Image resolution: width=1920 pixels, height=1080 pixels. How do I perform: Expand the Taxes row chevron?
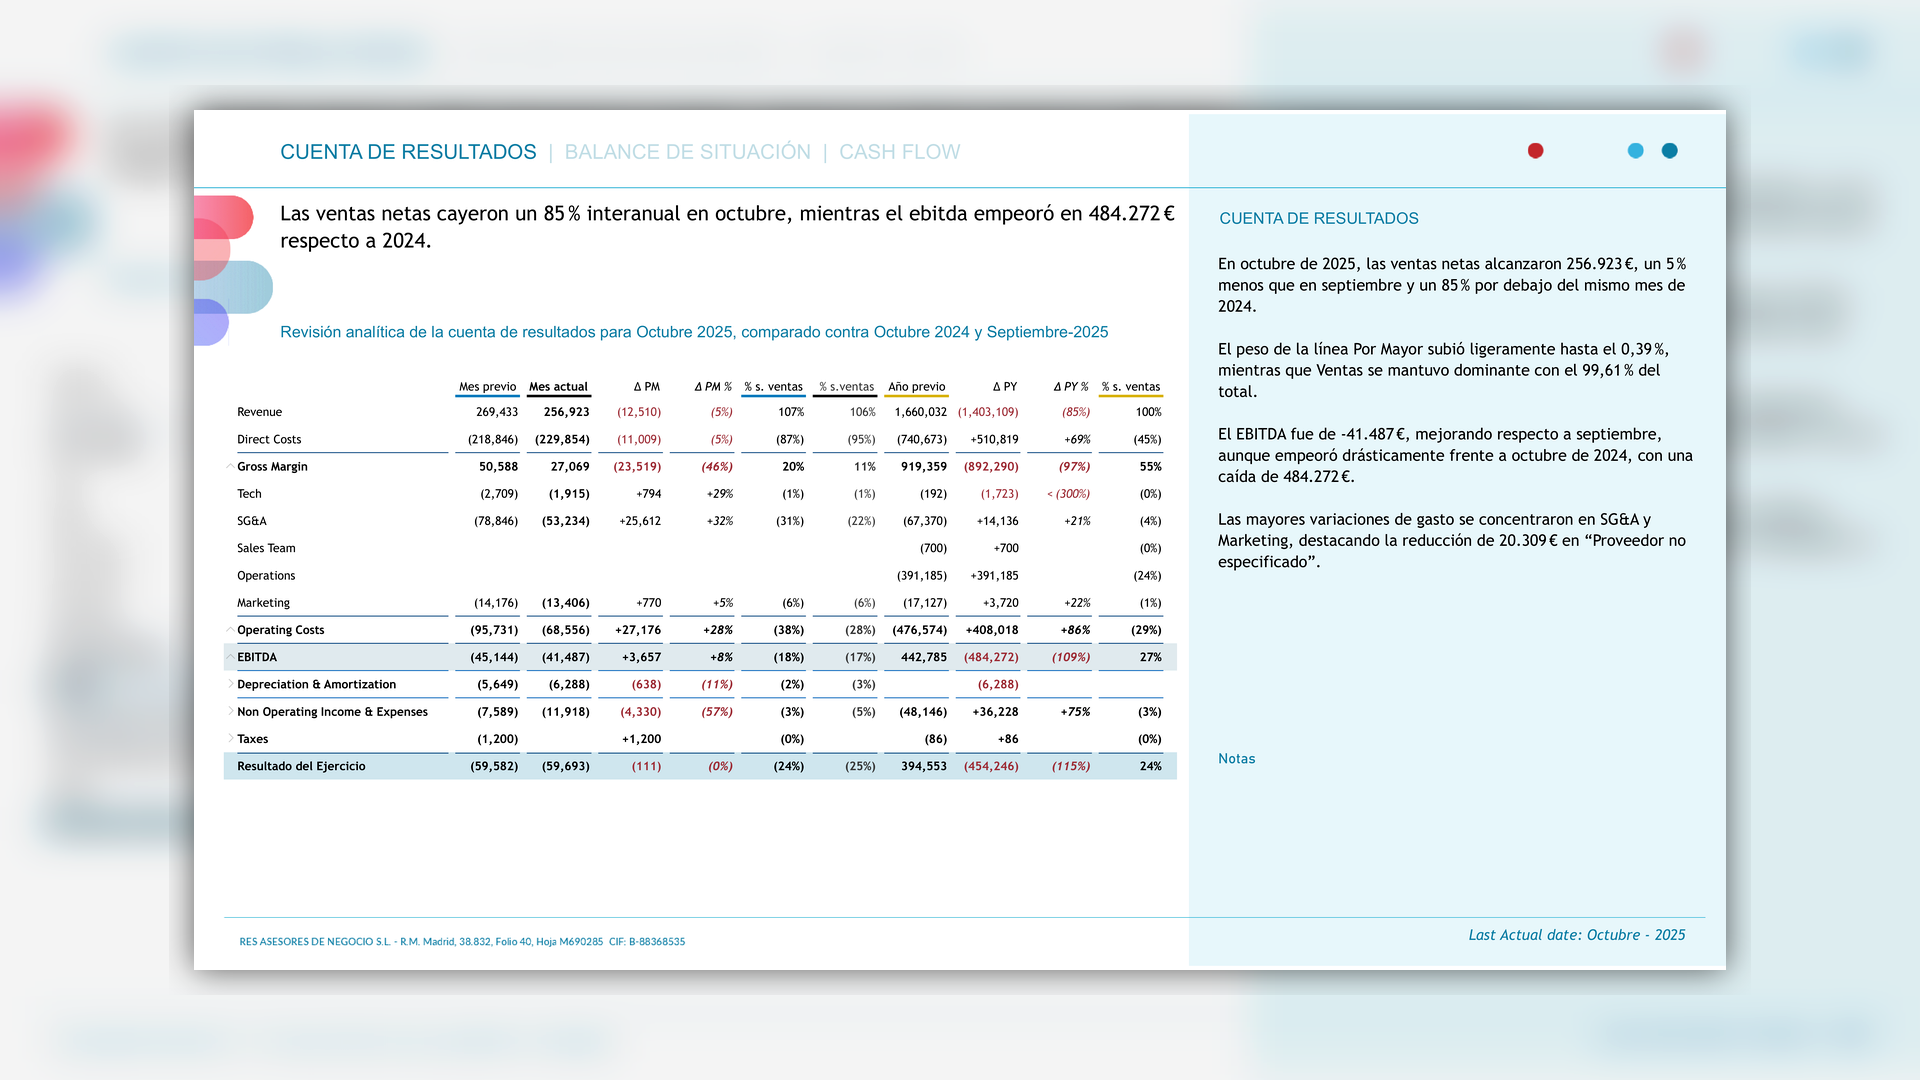[x=230, y=738]
